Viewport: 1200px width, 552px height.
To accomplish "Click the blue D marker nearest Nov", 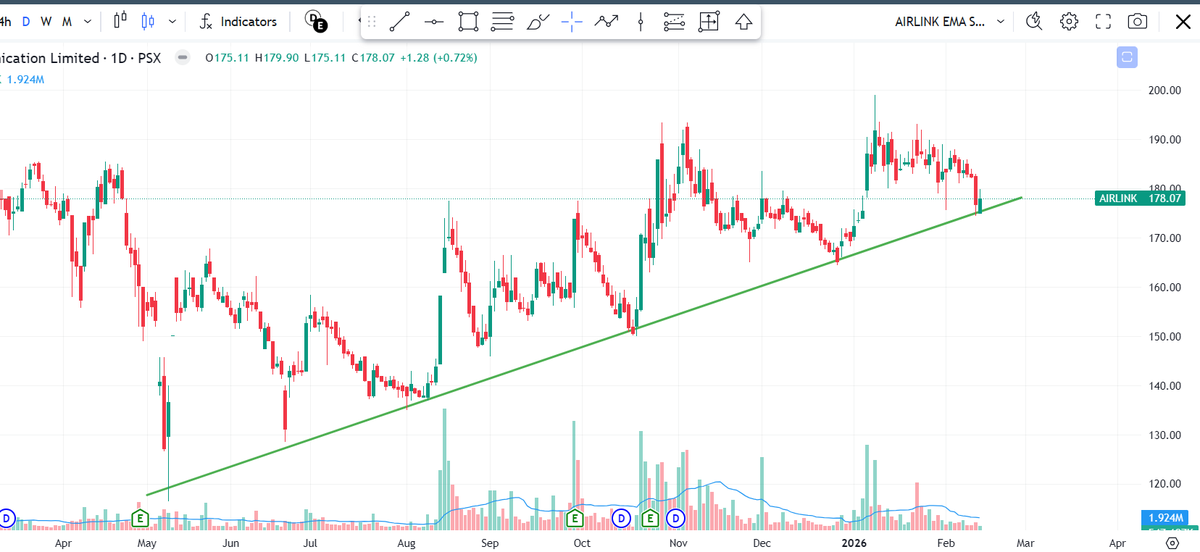I will 676,518.
